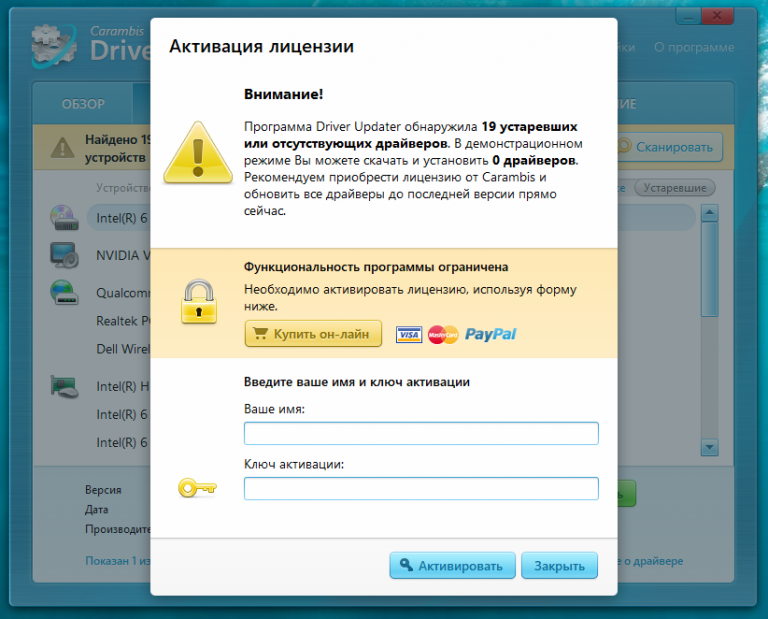Click the warning icon in the main window banner

(x=63, y=147)
